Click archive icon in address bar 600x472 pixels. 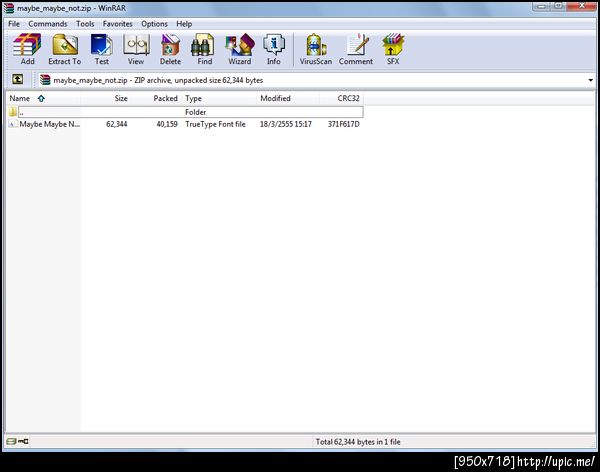click(45, 80)
